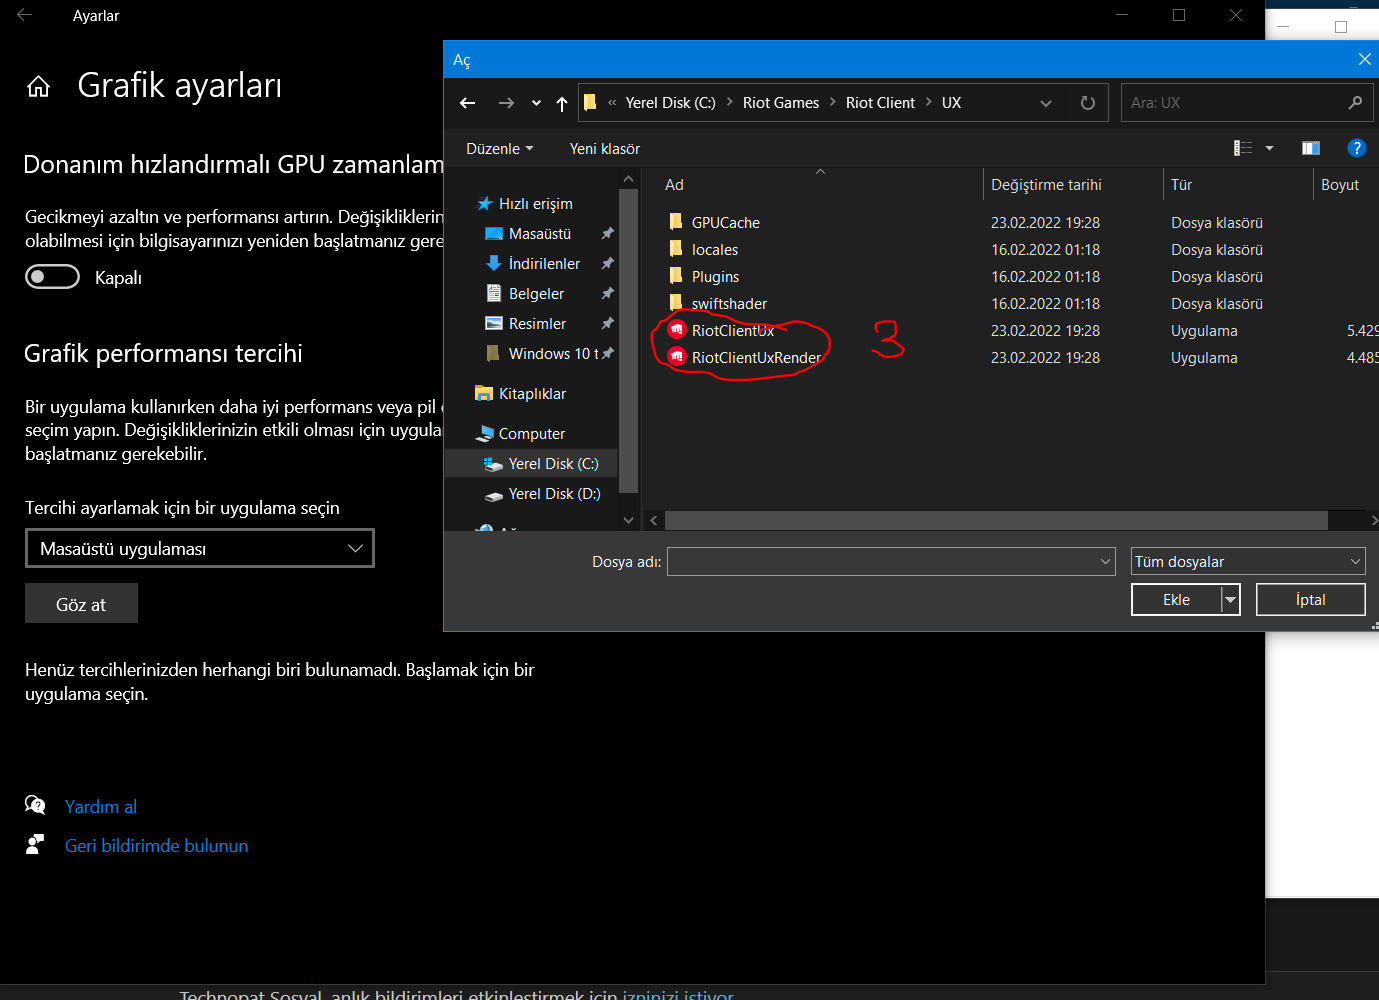Image resolution: width=1379 pixels, height=1000 pixels.
Task: Select Kitaplıklar in navigation pane
Action: pyautogui.click(x=532, y=394)
